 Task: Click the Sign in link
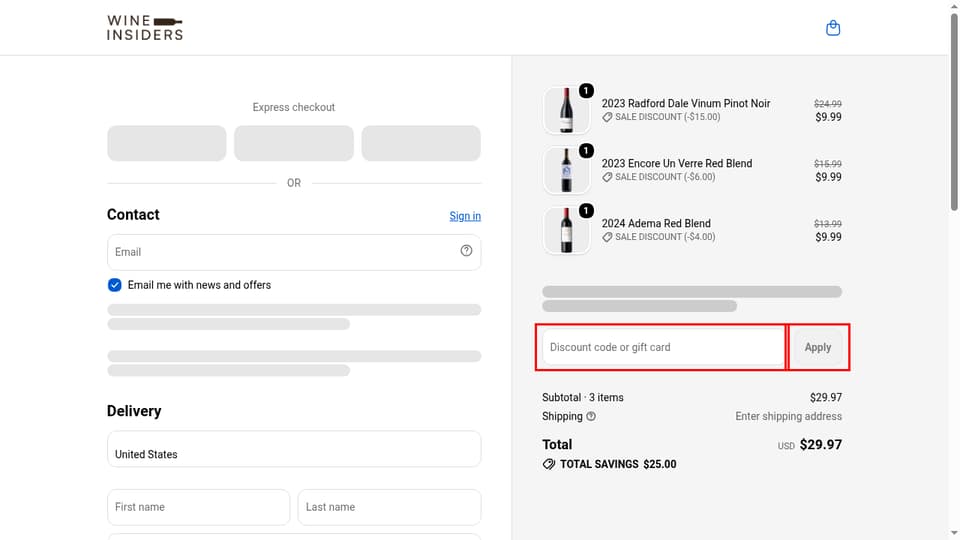pyautogui.click(x=465, y=216)
